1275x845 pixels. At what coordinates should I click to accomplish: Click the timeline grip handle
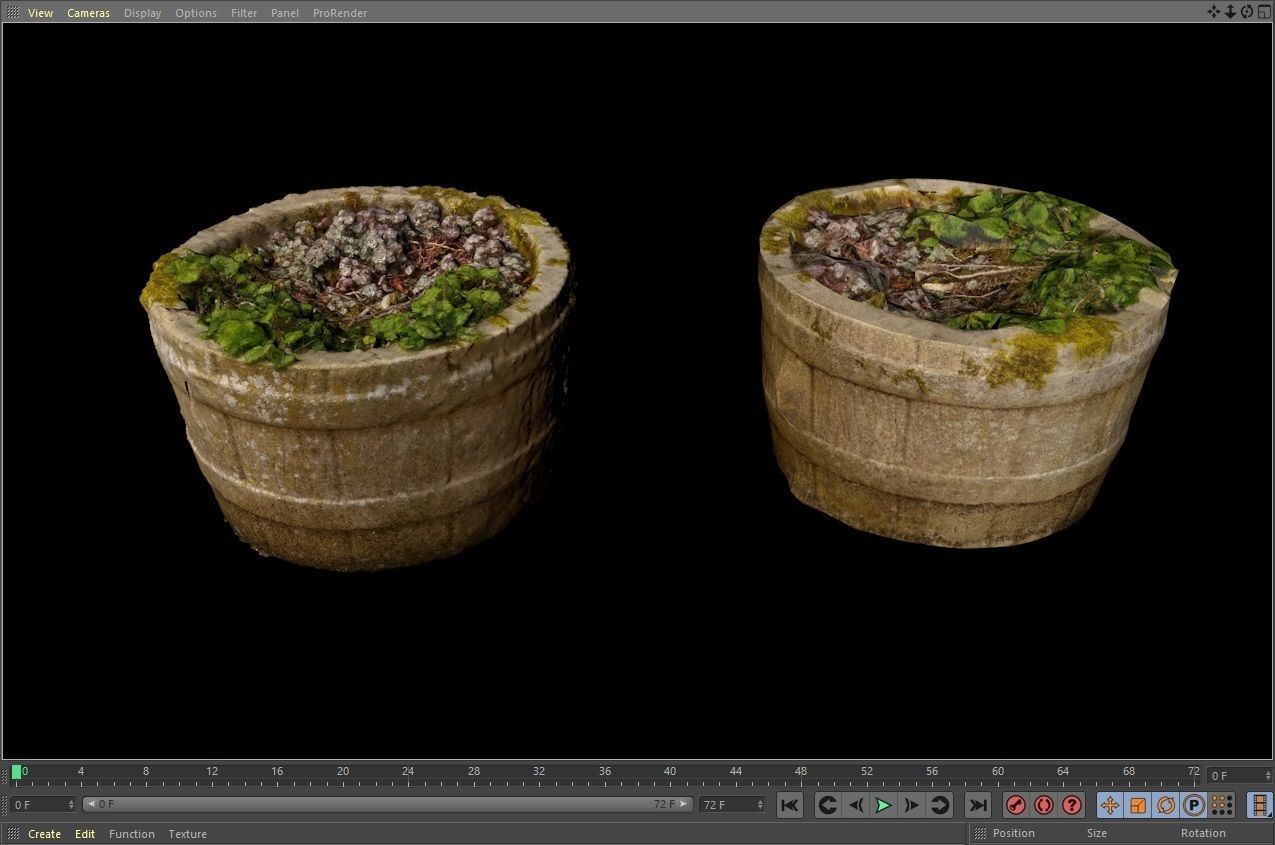point(5,775)
